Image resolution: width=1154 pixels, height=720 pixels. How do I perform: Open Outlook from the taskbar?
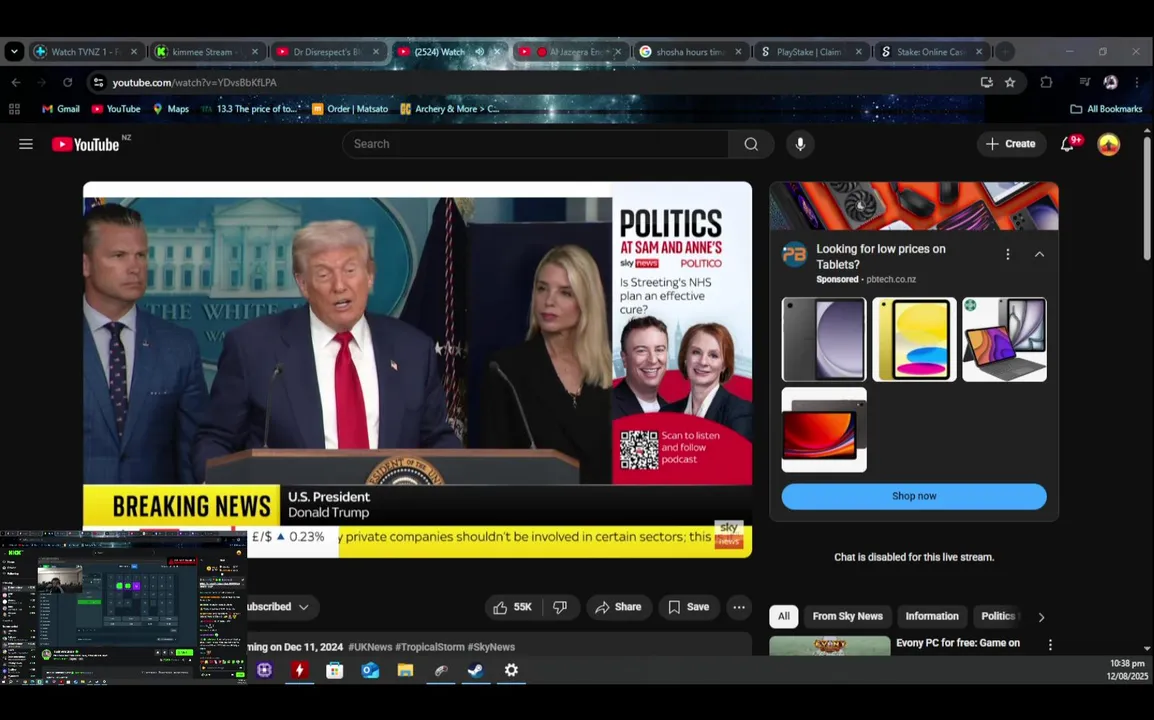[x=369, y=671]
